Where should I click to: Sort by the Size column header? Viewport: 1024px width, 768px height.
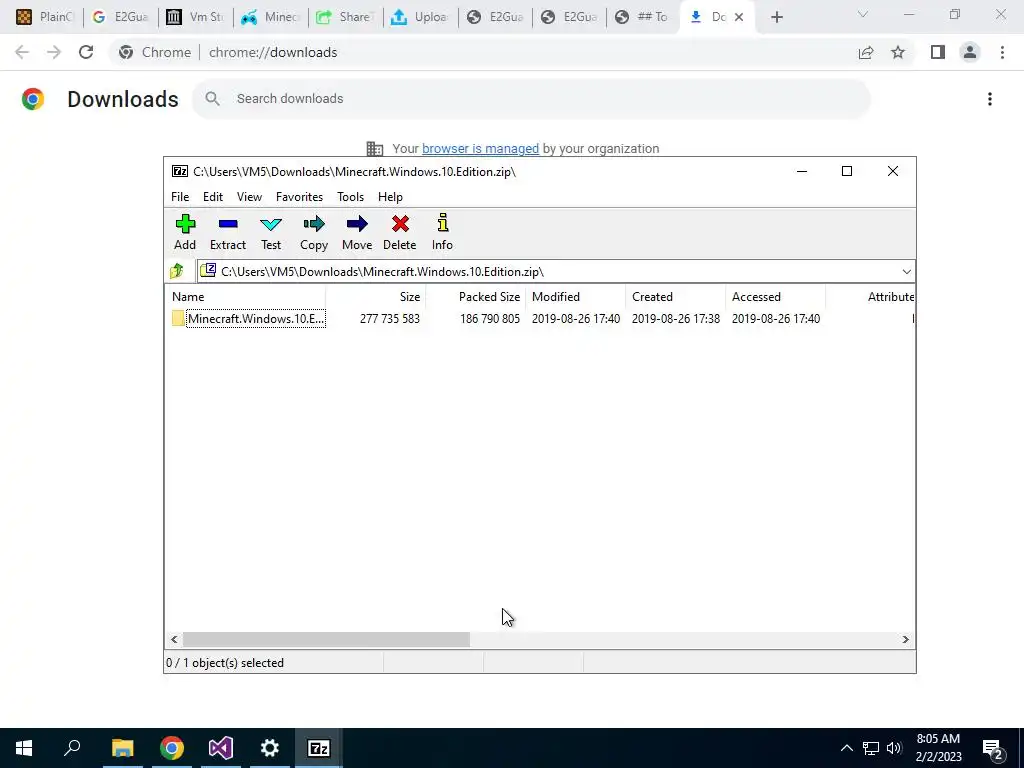click(376, 296)
